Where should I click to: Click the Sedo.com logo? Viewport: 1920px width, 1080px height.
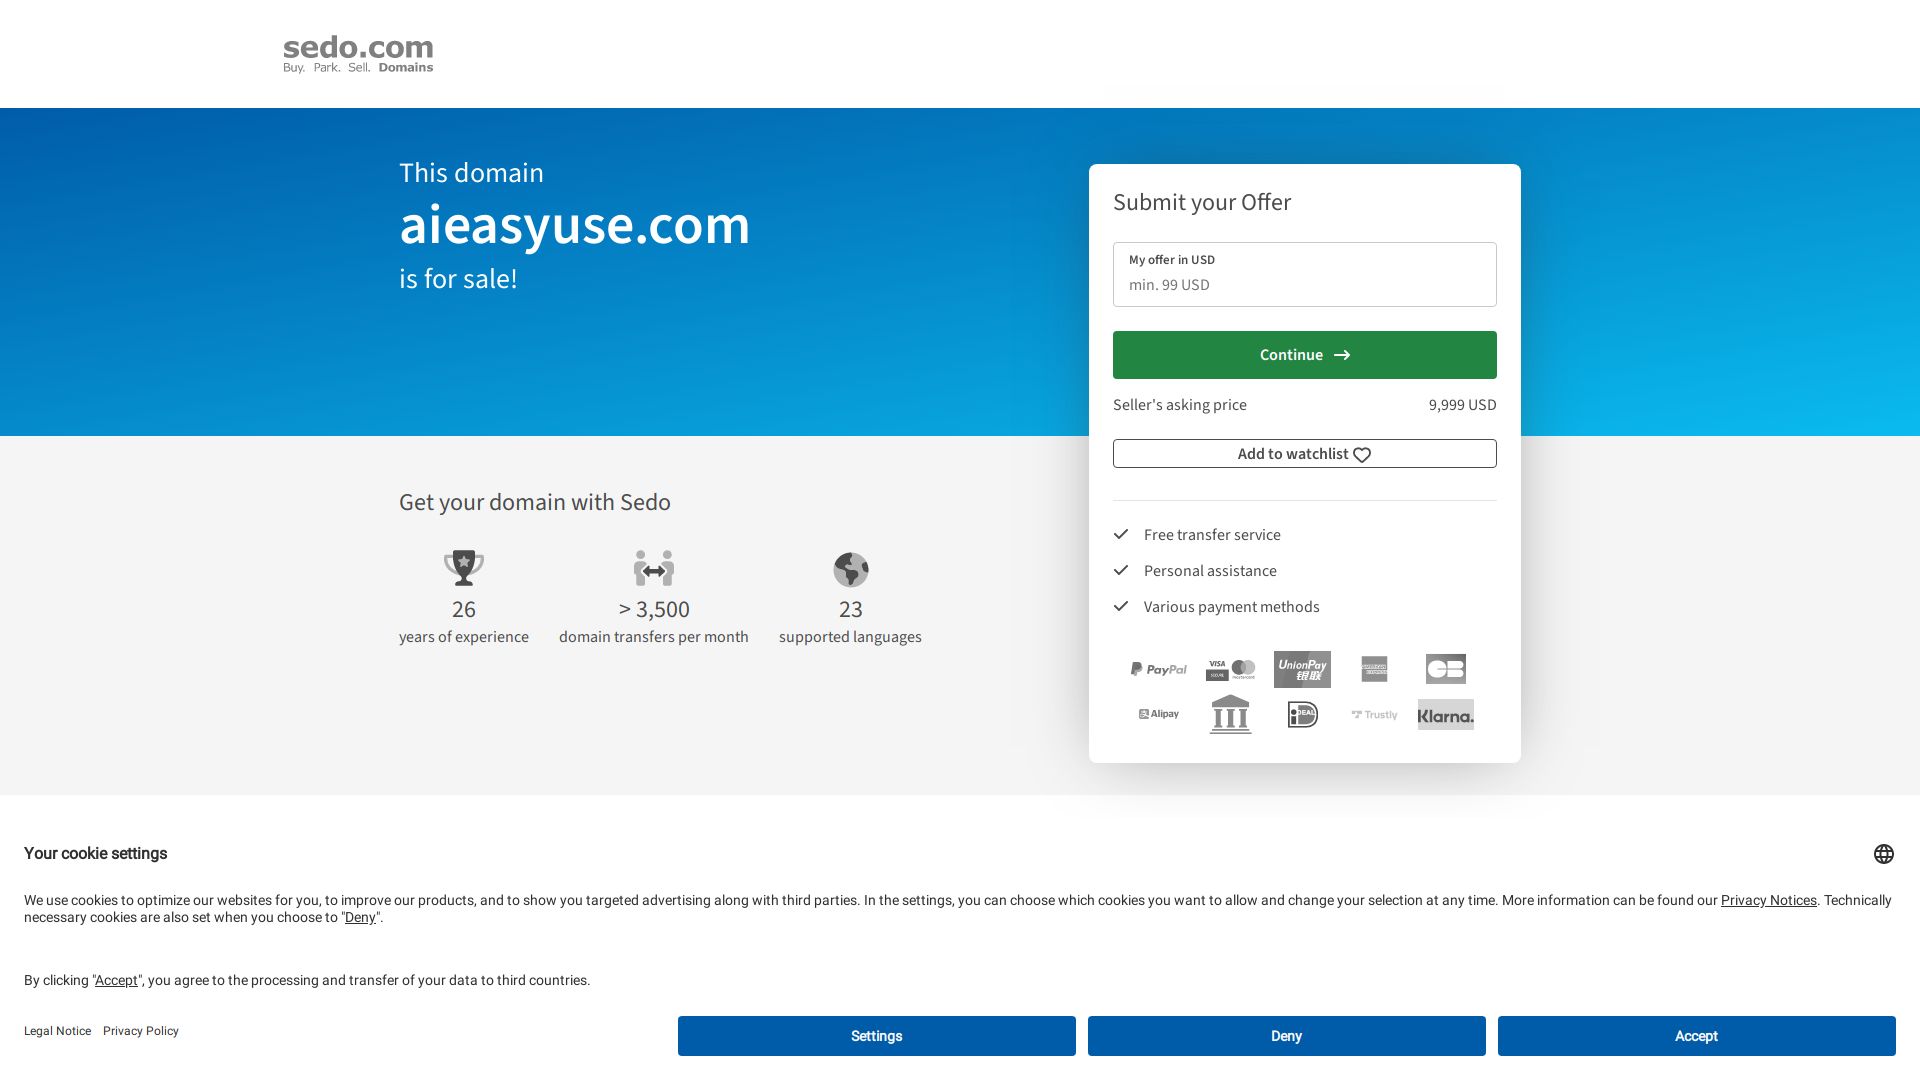357,53
